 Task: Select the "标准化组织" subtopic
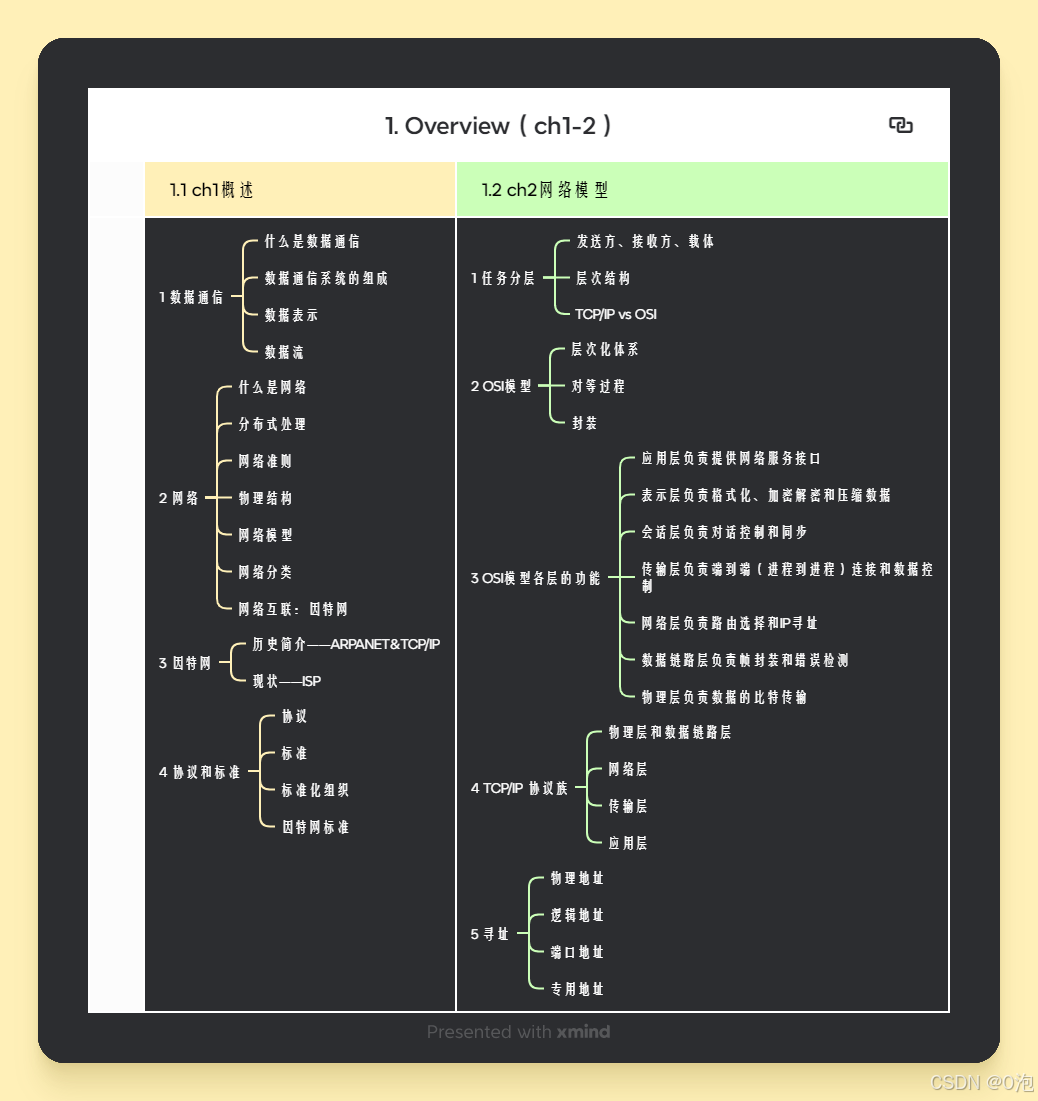pos(315,790)
